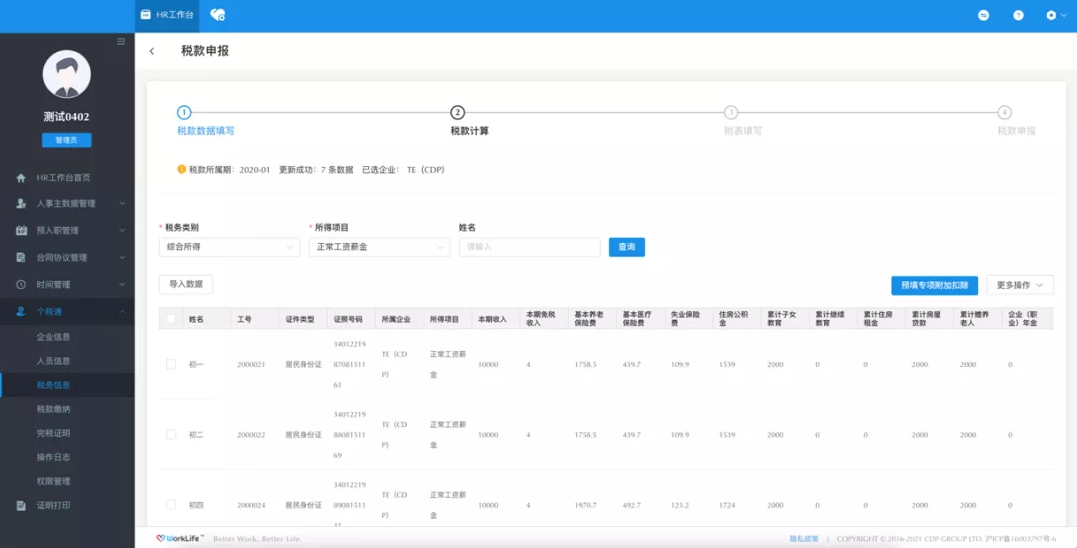The height and width of the screenshot is (548, 1077).
Task: Open 完税证明 in the sidebar
Action: pos(54,433)
